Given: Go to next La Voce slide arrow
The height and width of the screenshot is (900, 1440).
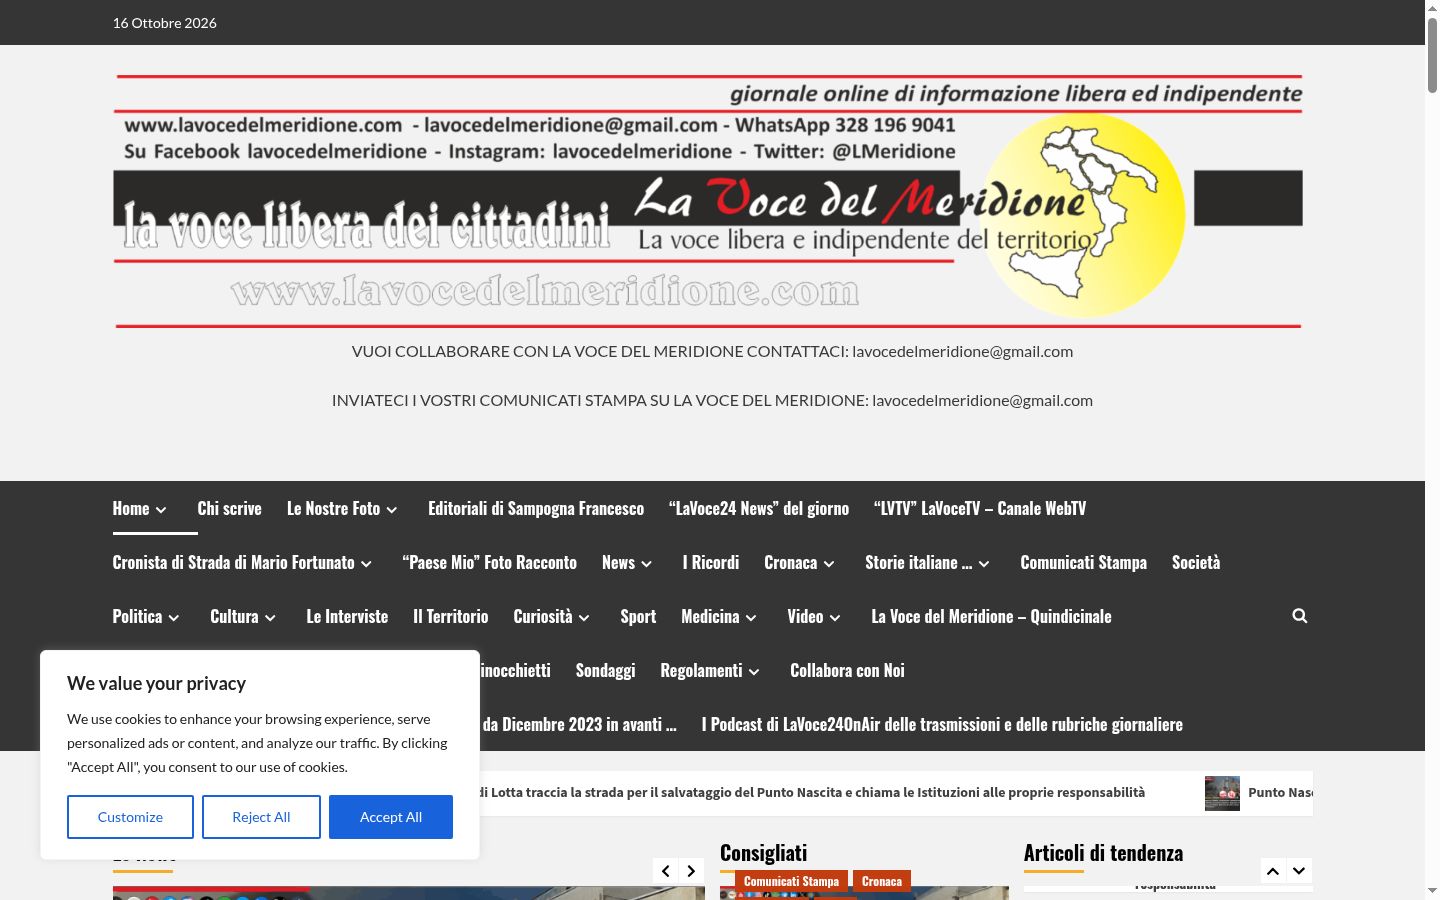Looking at the screenshot, I should click(691, 871).
